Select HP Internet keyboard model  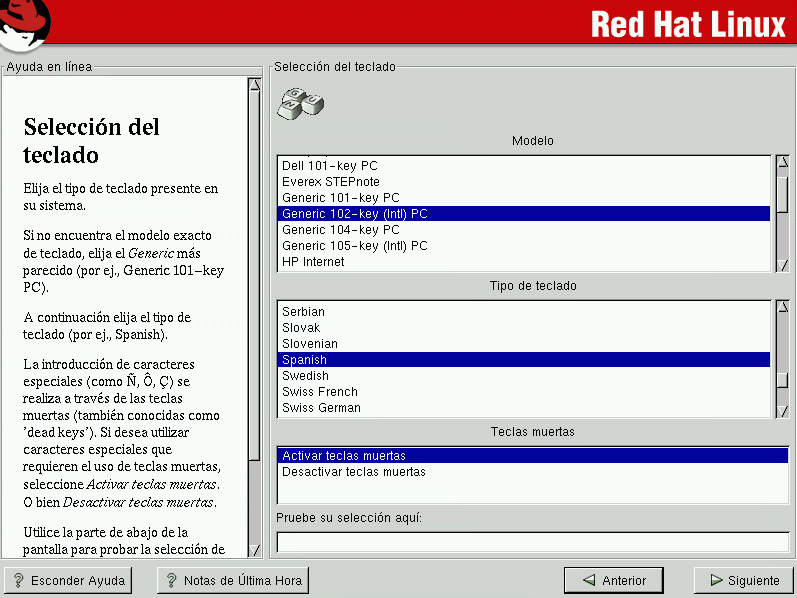click(x=313, y=262)
